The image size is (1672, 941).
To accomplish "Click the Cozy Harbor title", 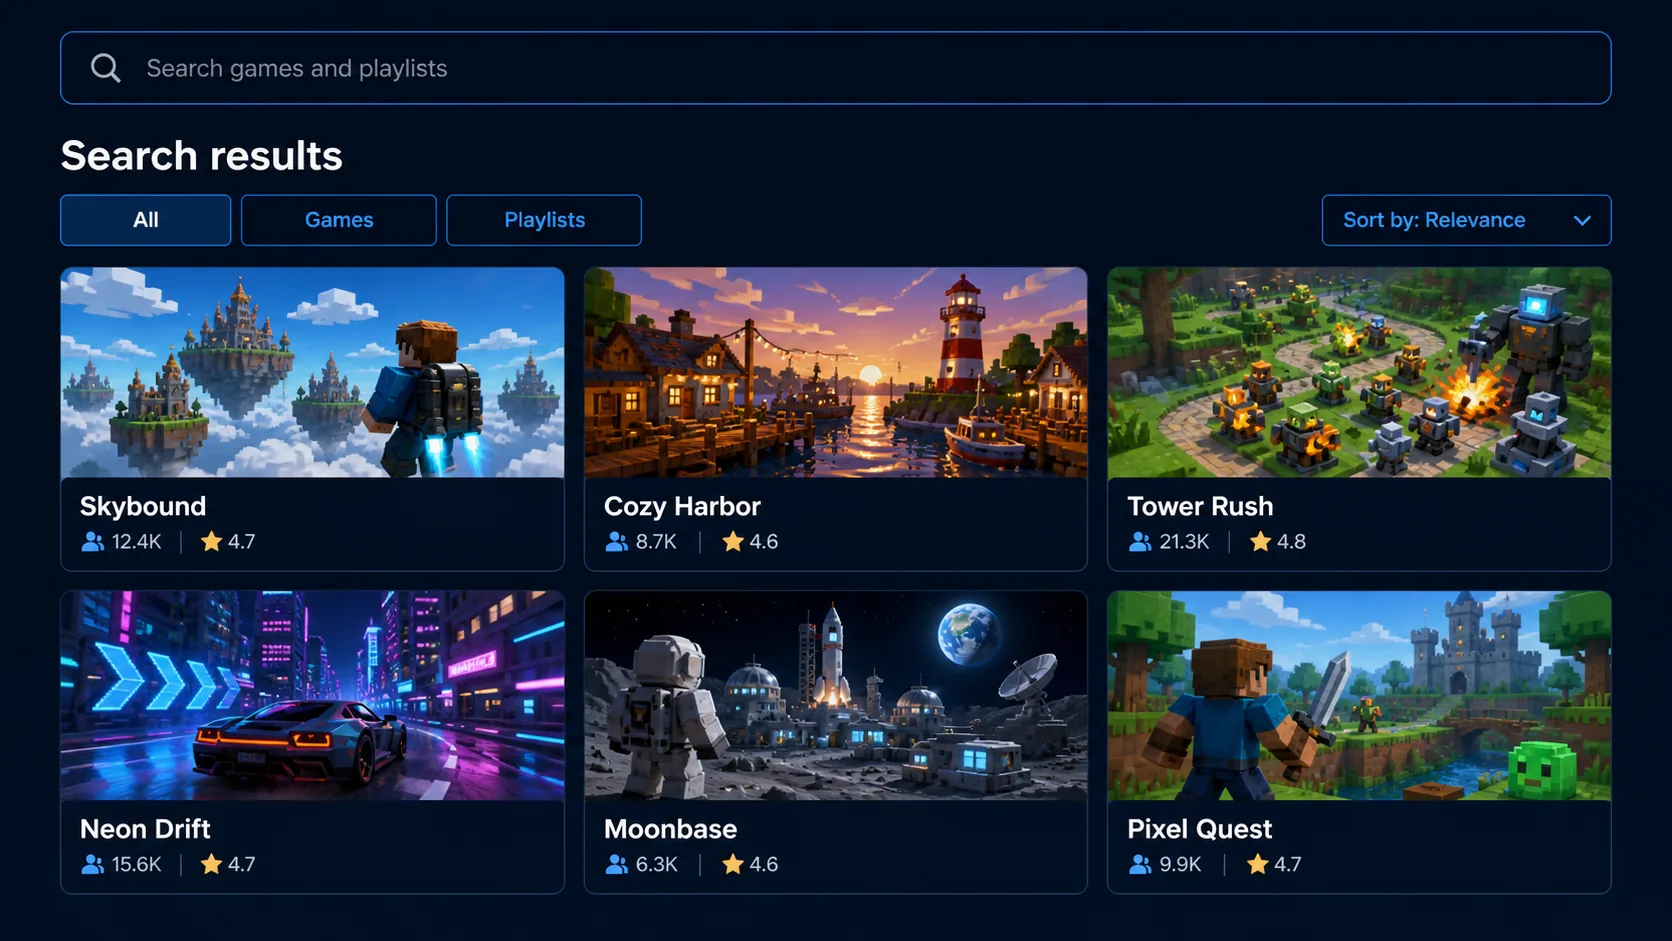I will tap(682, 507).
